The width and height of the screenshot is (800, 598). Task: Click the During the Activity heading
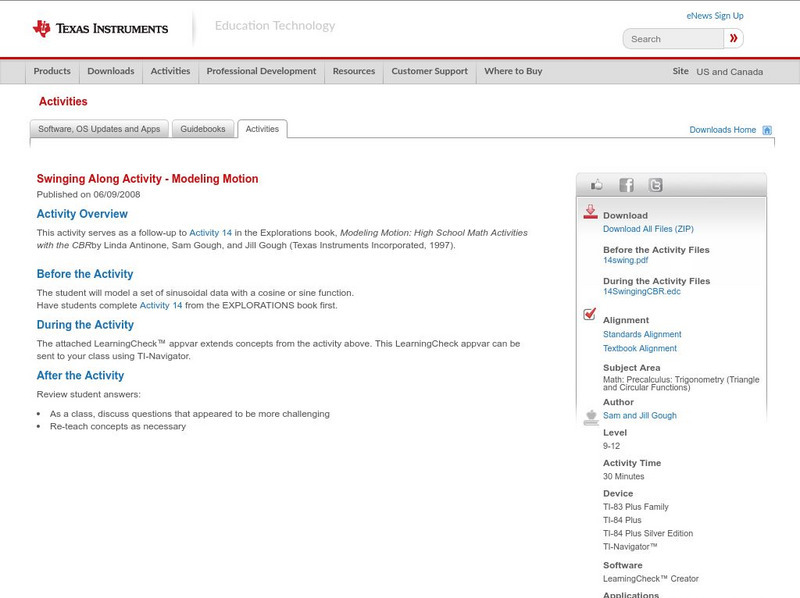[x=85, y=325]
